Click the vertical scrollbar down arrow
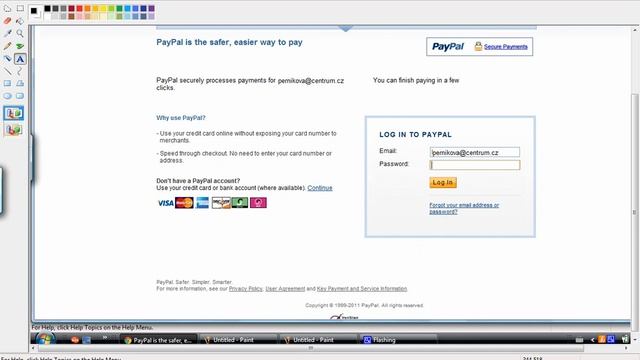 pos(635,340)
